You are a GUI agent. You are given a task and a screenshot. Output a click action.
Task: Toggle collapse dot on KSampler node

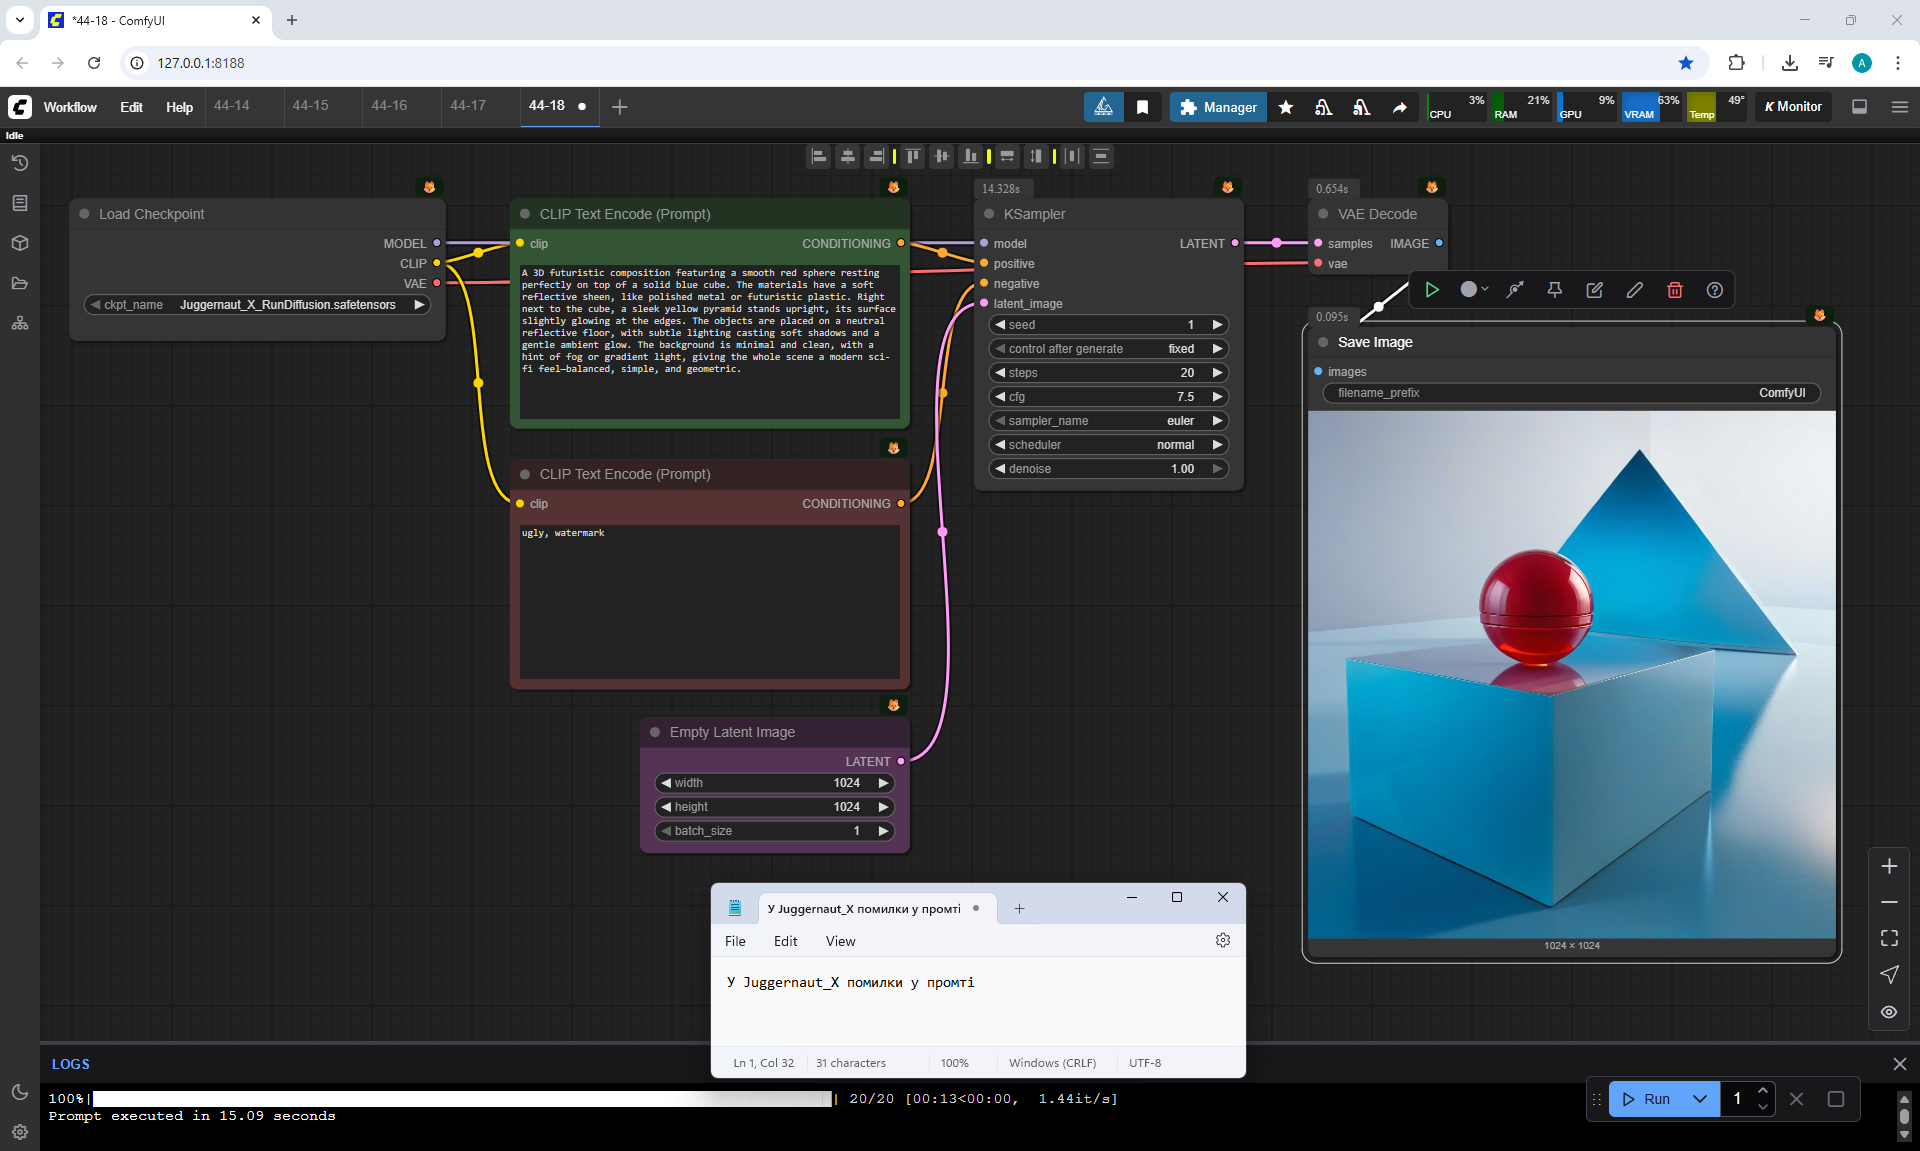pyautogui.click(x=989, y=214)
